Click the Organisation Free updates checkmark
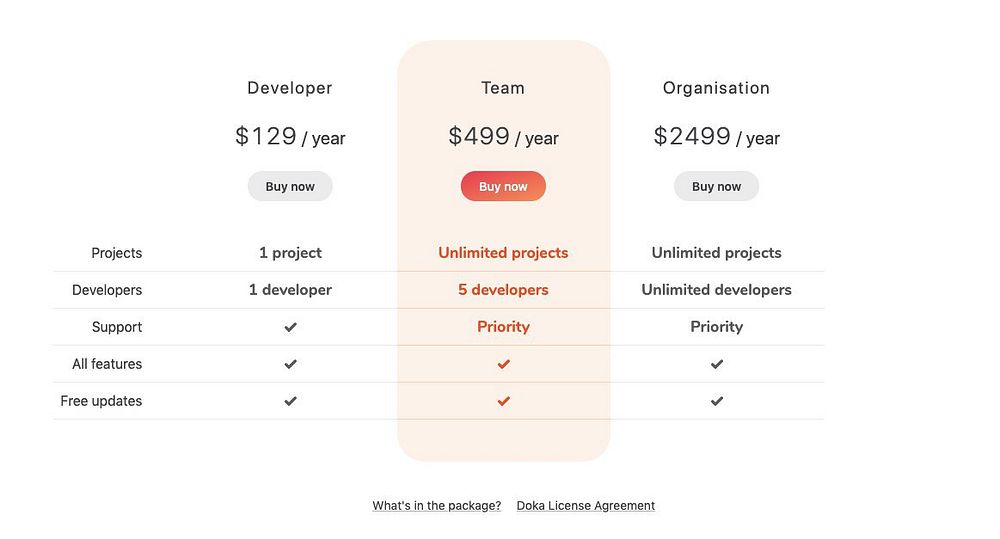 [717, 401]
